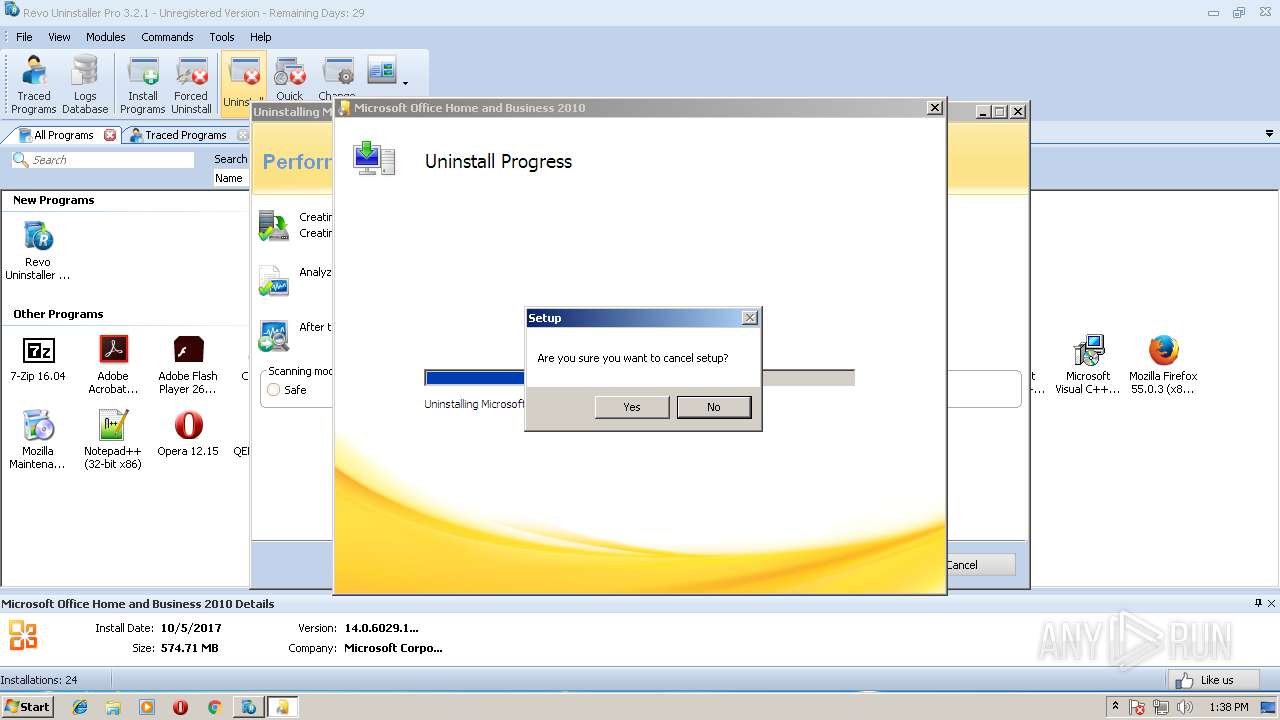Select the Opera 12.15 program

(x=188, y=434)
